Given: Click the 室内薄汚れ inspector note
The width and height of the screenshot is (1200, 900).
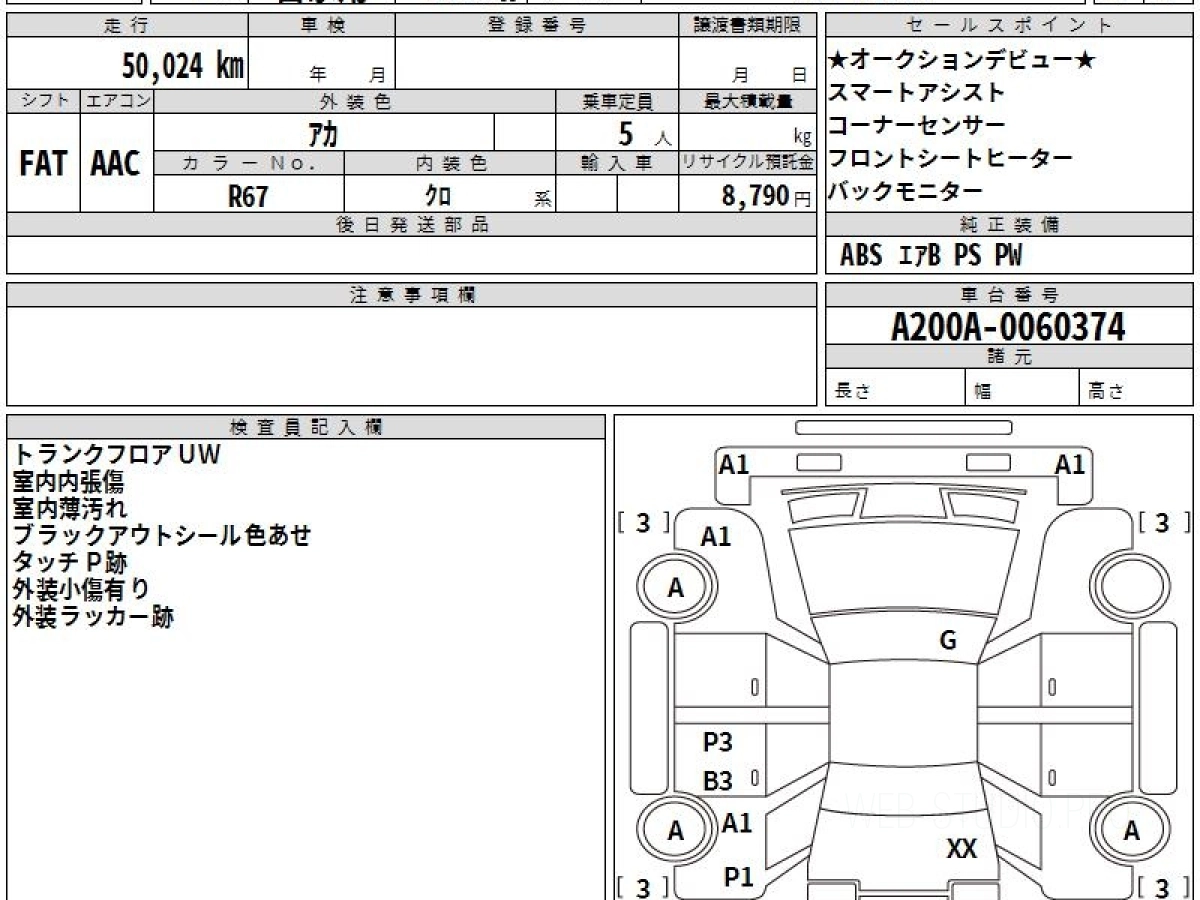Looking at the screenshot, I should click(70, 509).
